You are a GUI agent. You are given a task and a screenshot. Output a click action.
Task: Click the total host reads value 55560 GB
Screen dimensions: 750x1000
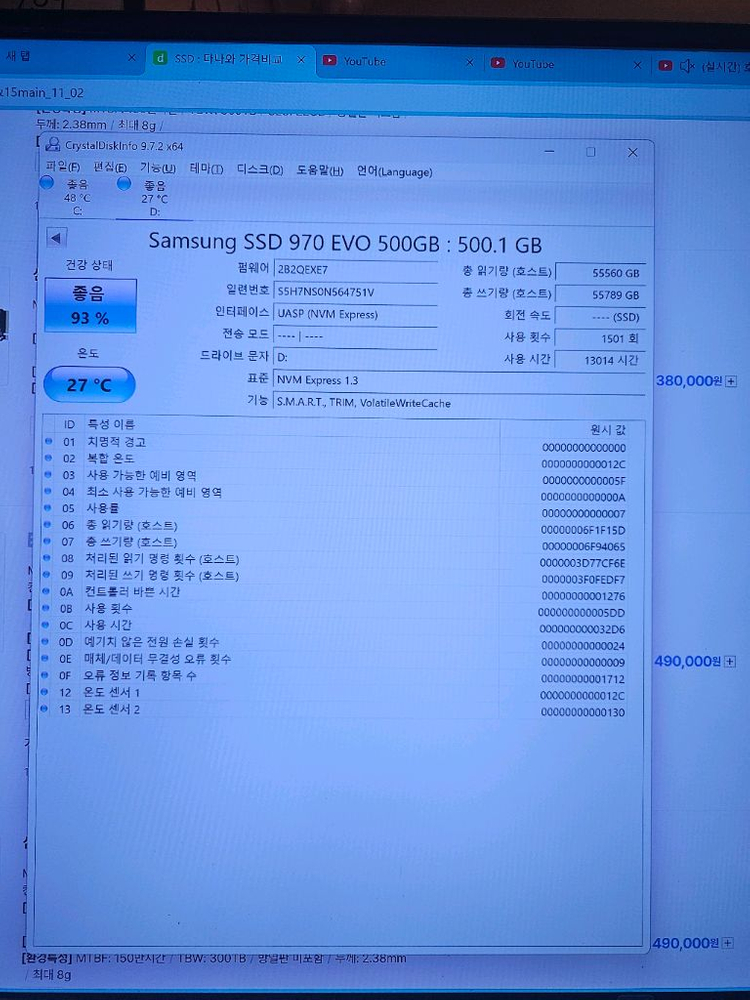click(600, 273)
